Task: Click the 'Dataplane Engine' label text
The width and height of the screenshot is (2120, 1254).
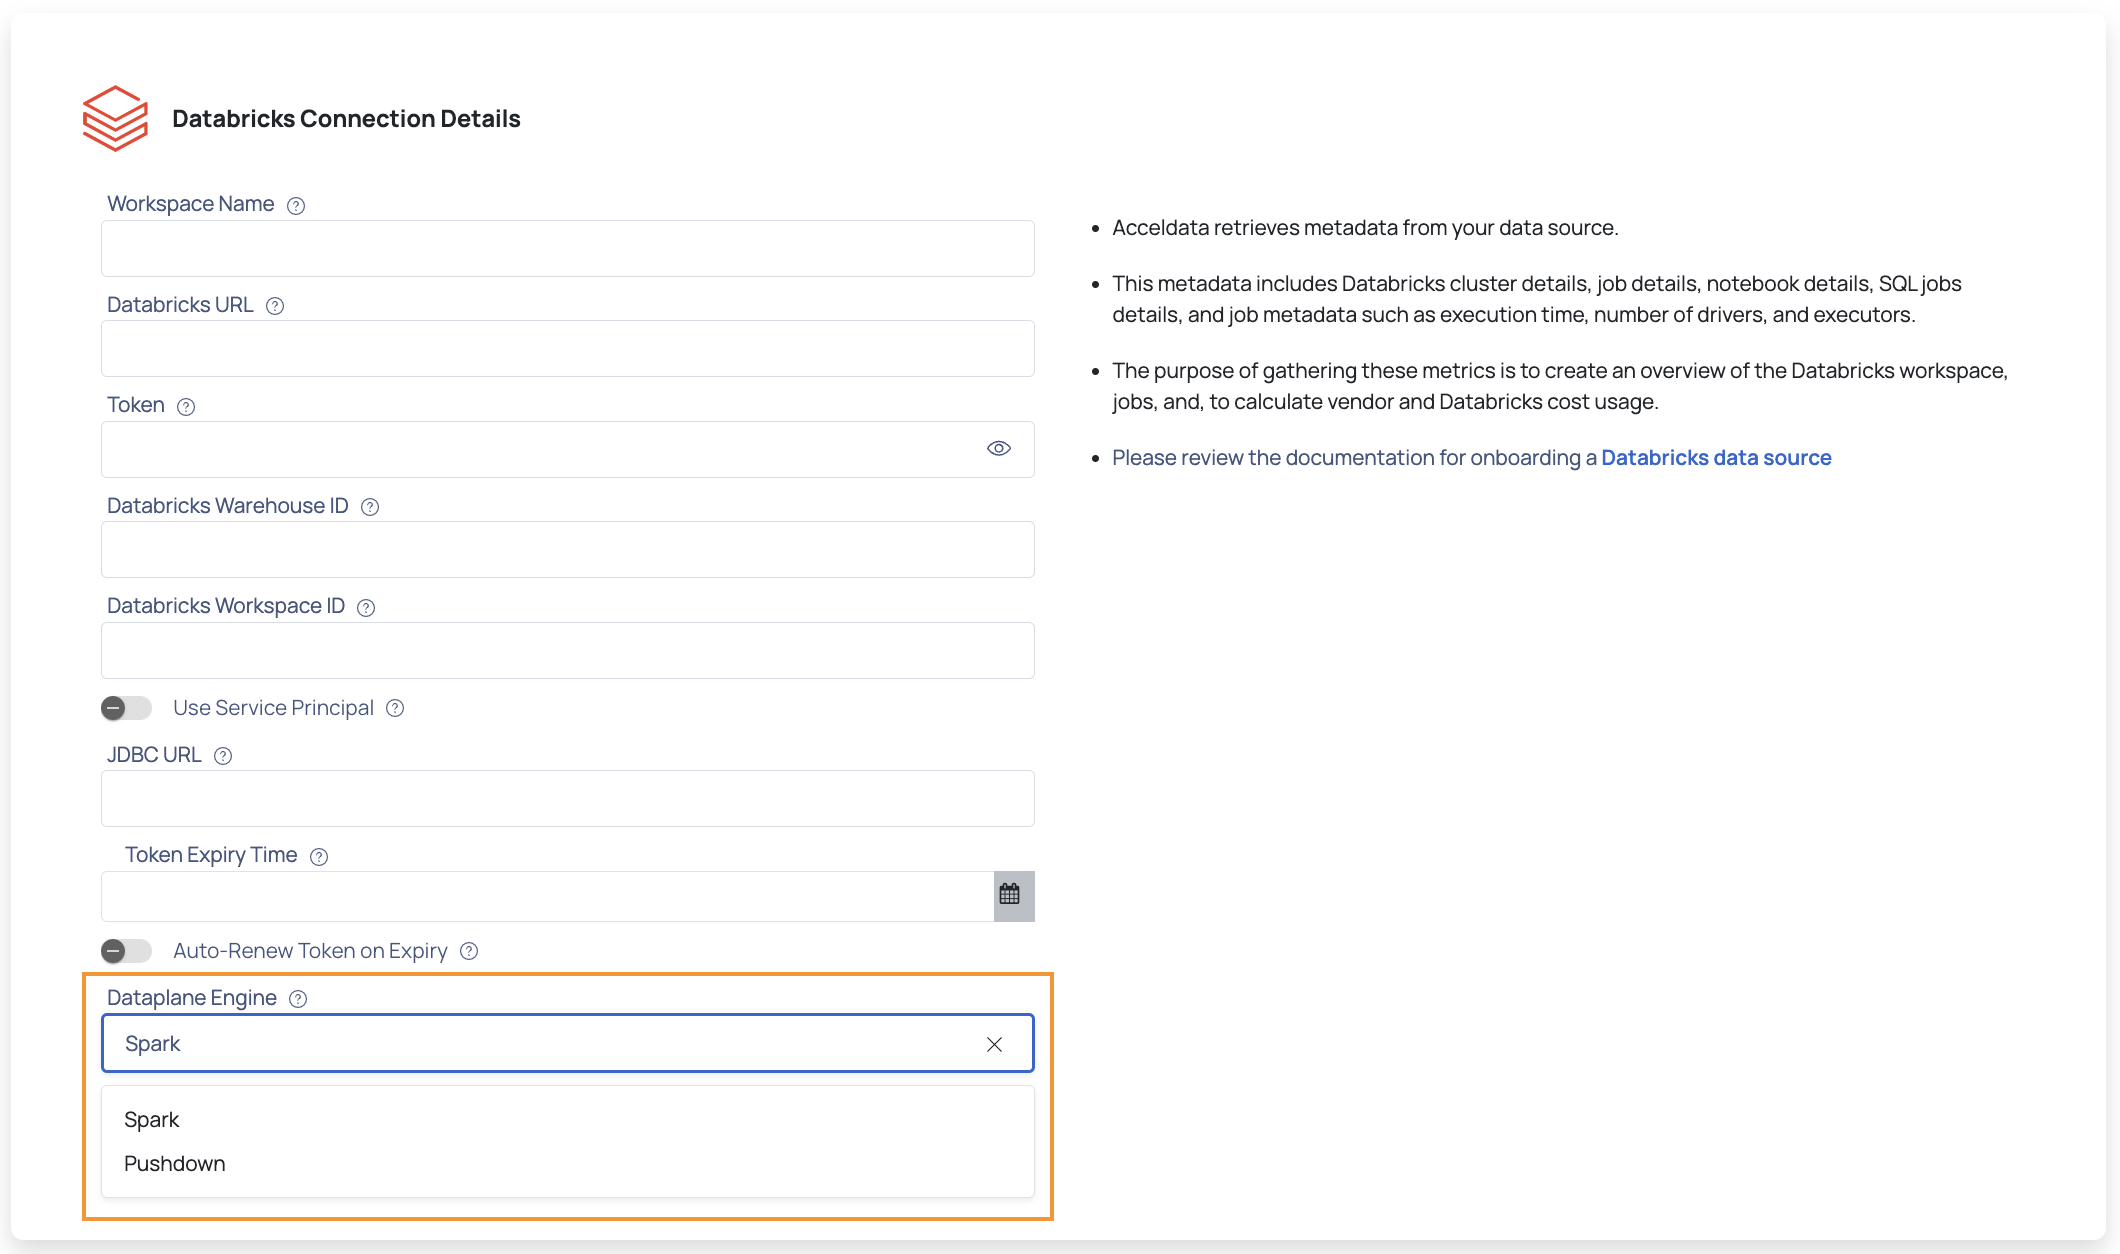Action: tap(192, 998)
